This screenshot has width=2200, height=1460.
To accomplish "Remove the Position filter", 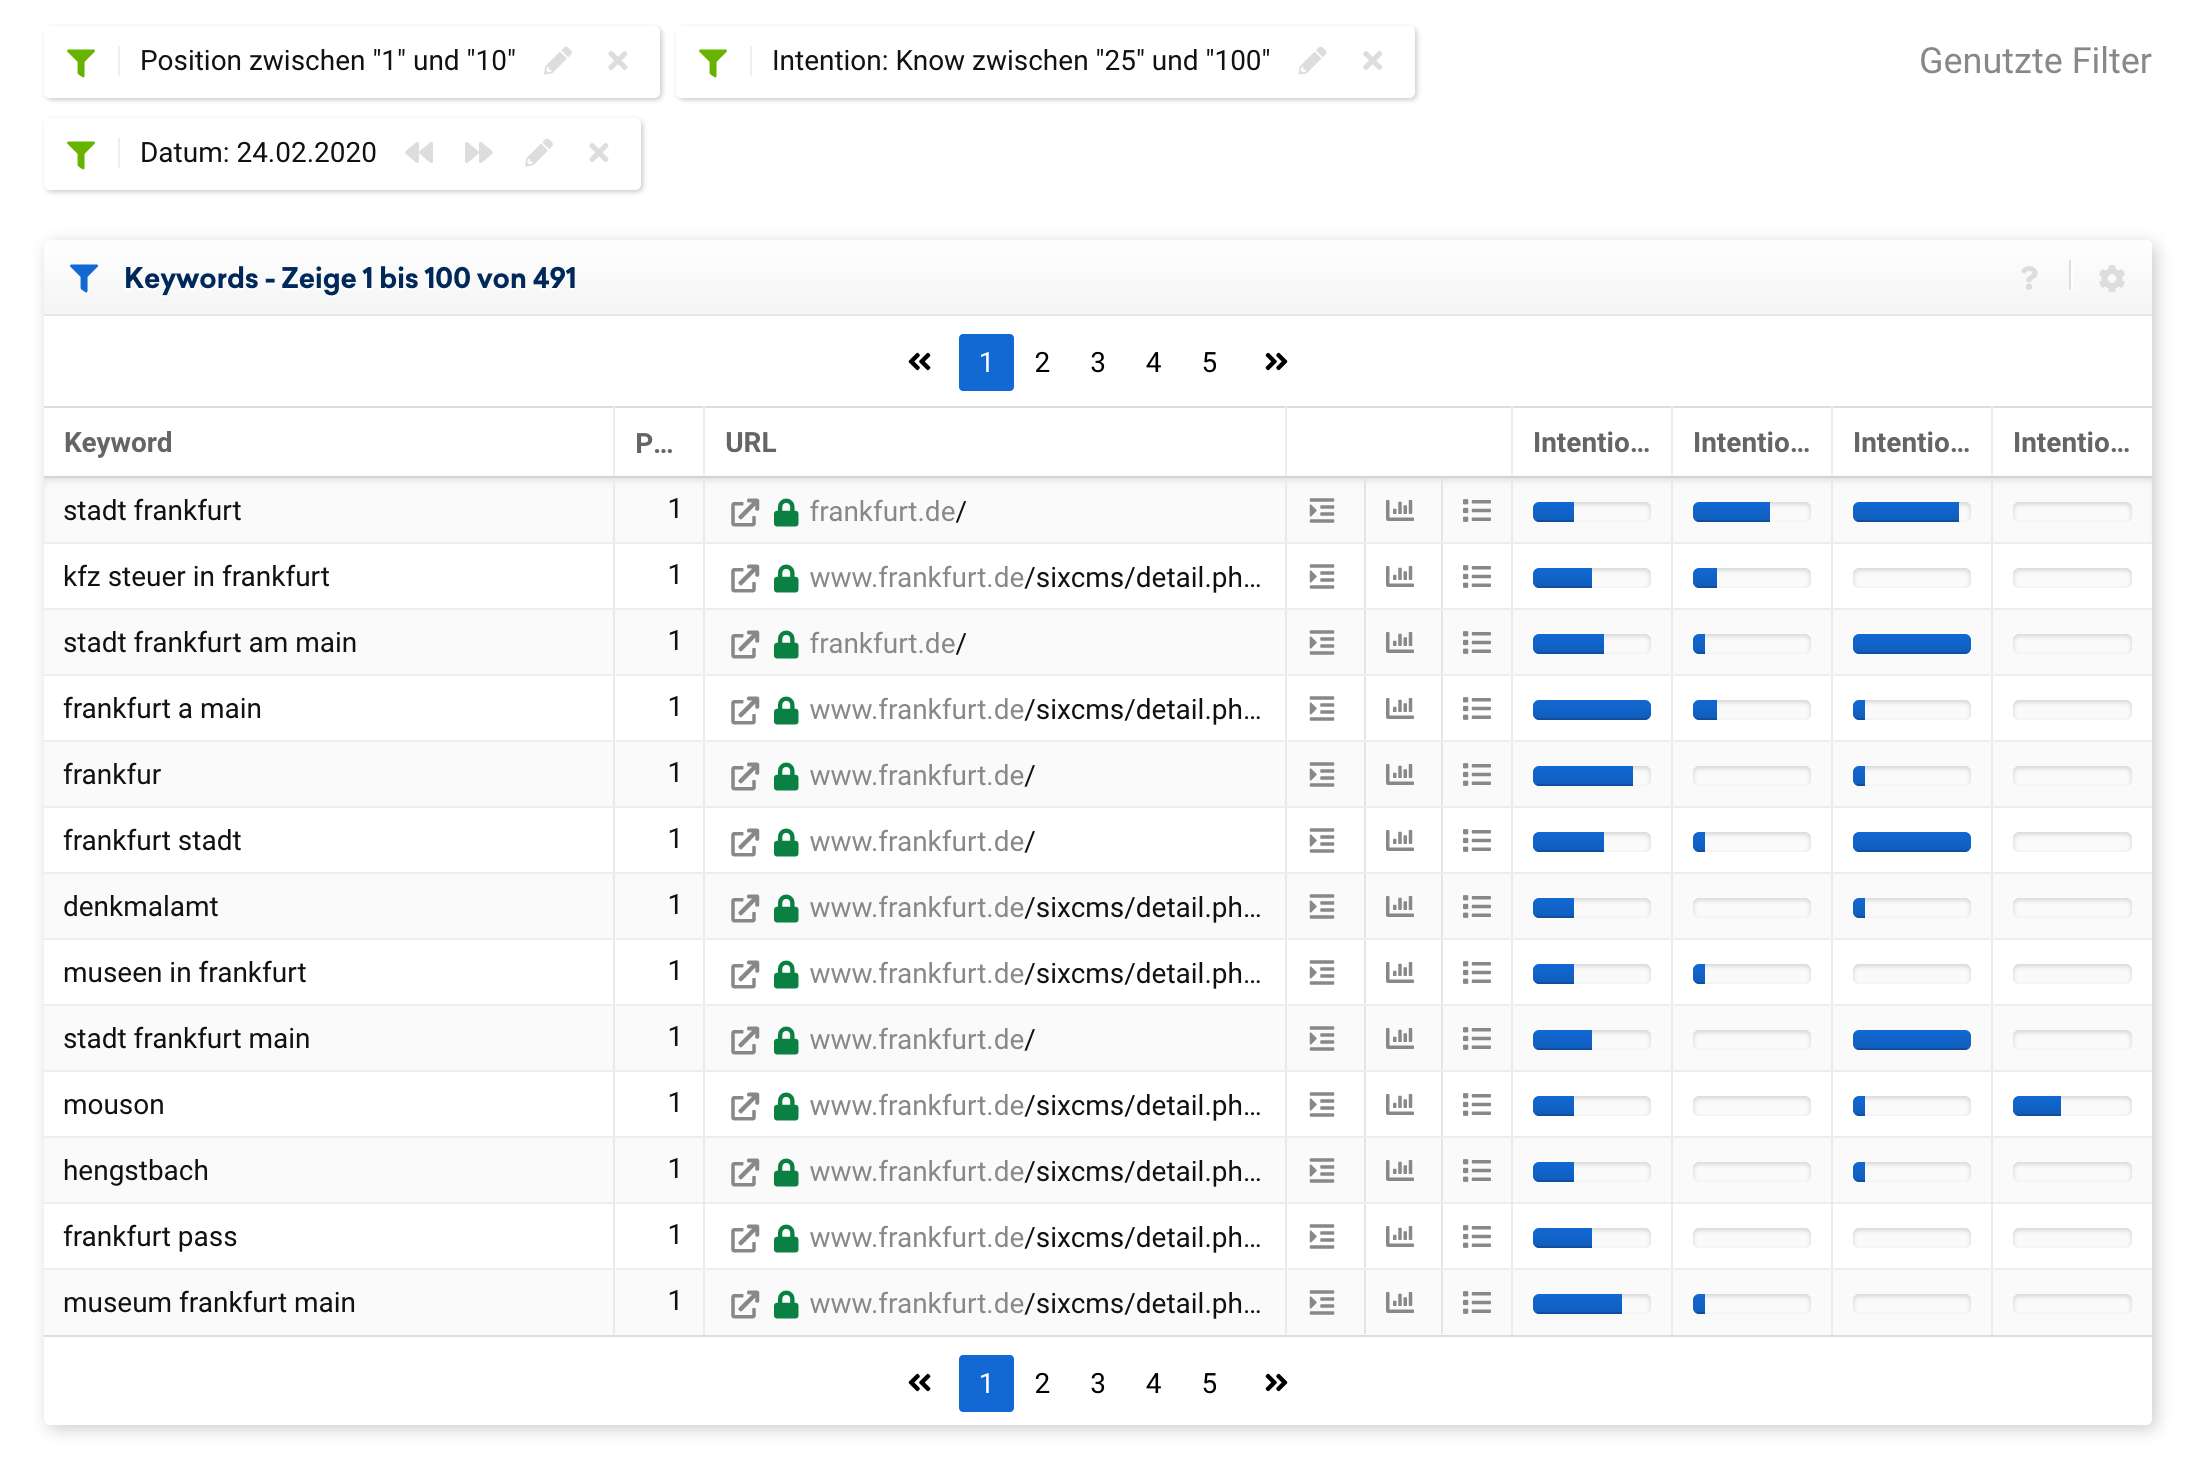I will point(618,61).
